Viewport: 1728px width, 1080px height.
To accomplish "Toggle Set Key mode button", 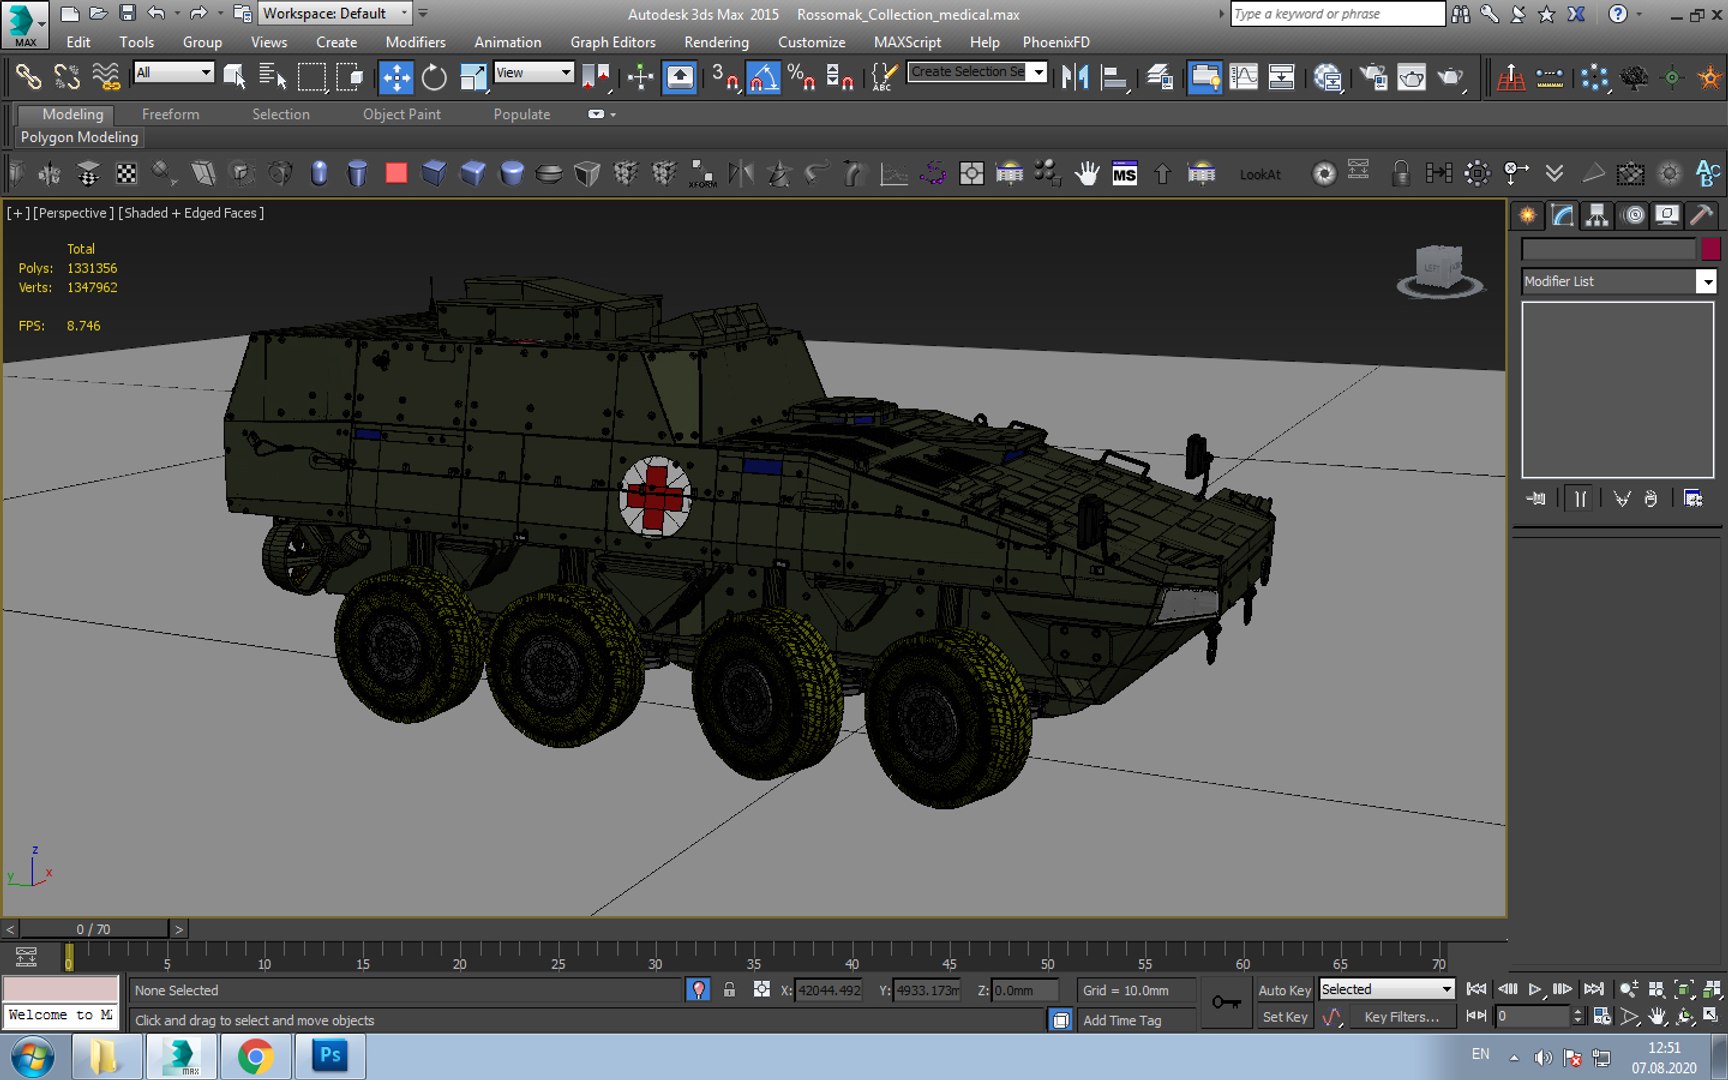I will (x=1284, y=1017).
